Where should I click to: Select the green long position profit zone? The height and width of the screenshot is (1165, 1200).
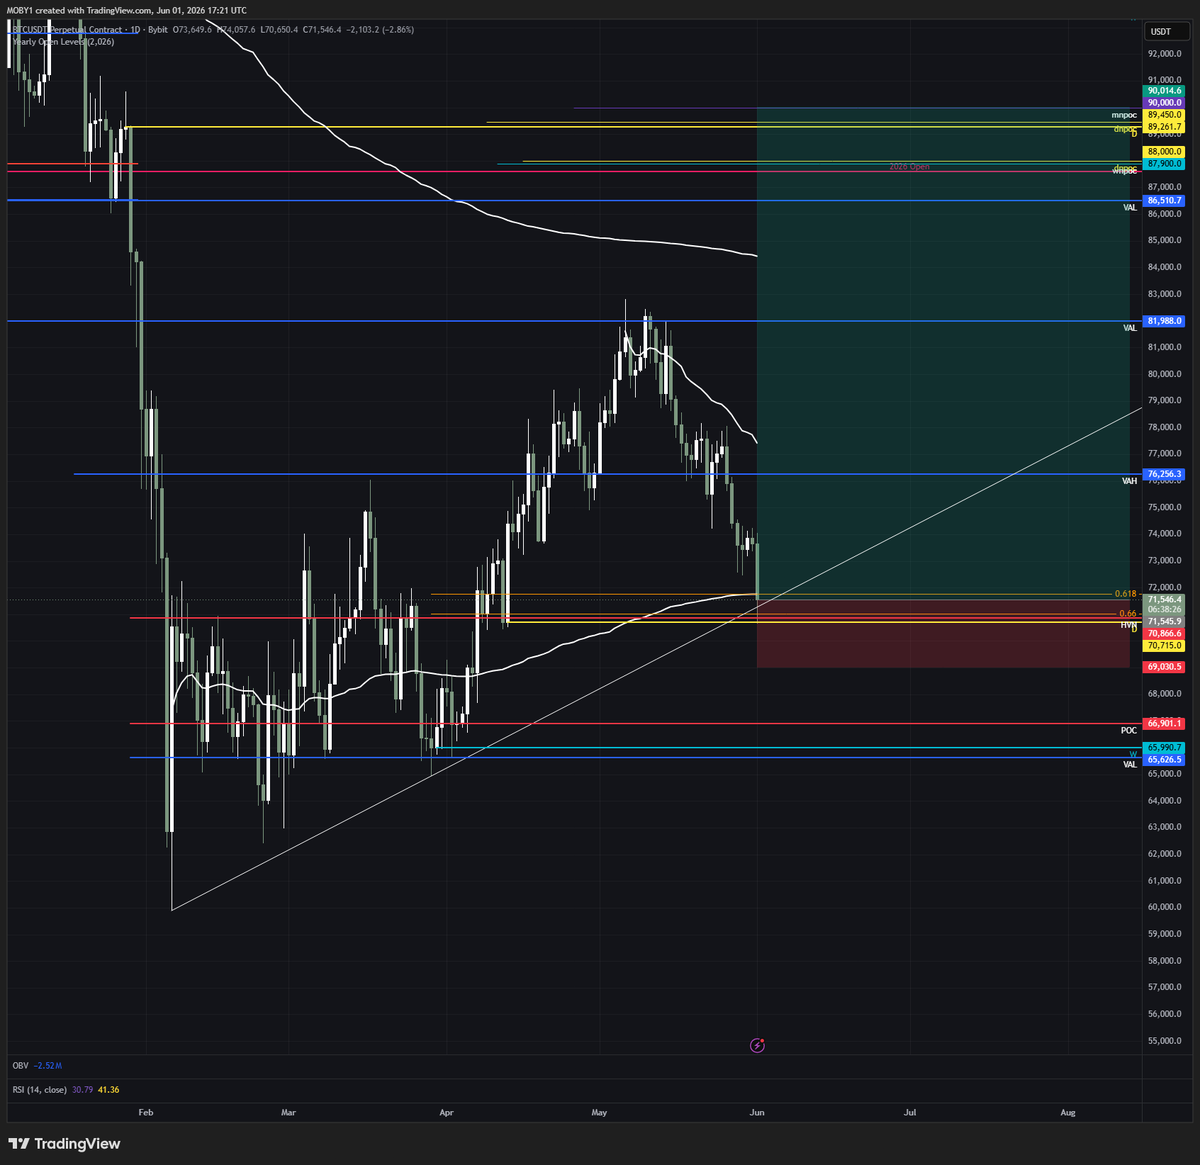click(943, 353)
